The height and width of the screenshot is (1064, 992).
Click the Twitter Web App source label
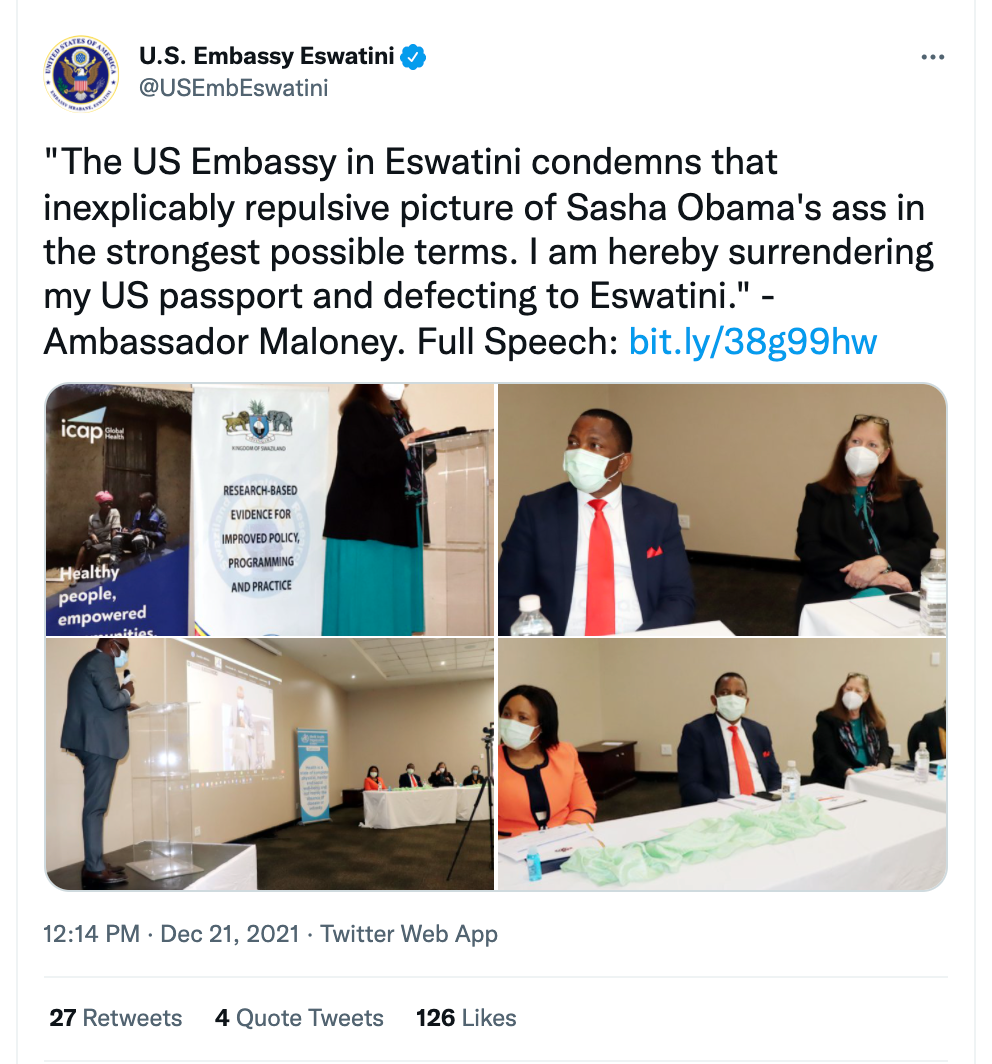[x=408, y=934]
